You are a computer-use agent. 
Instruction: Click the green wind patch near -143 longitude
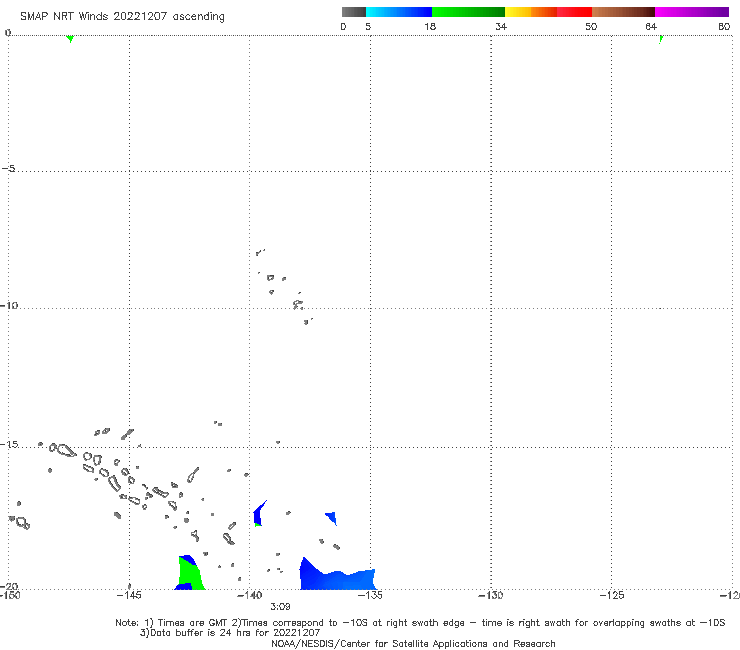point(191,574)
